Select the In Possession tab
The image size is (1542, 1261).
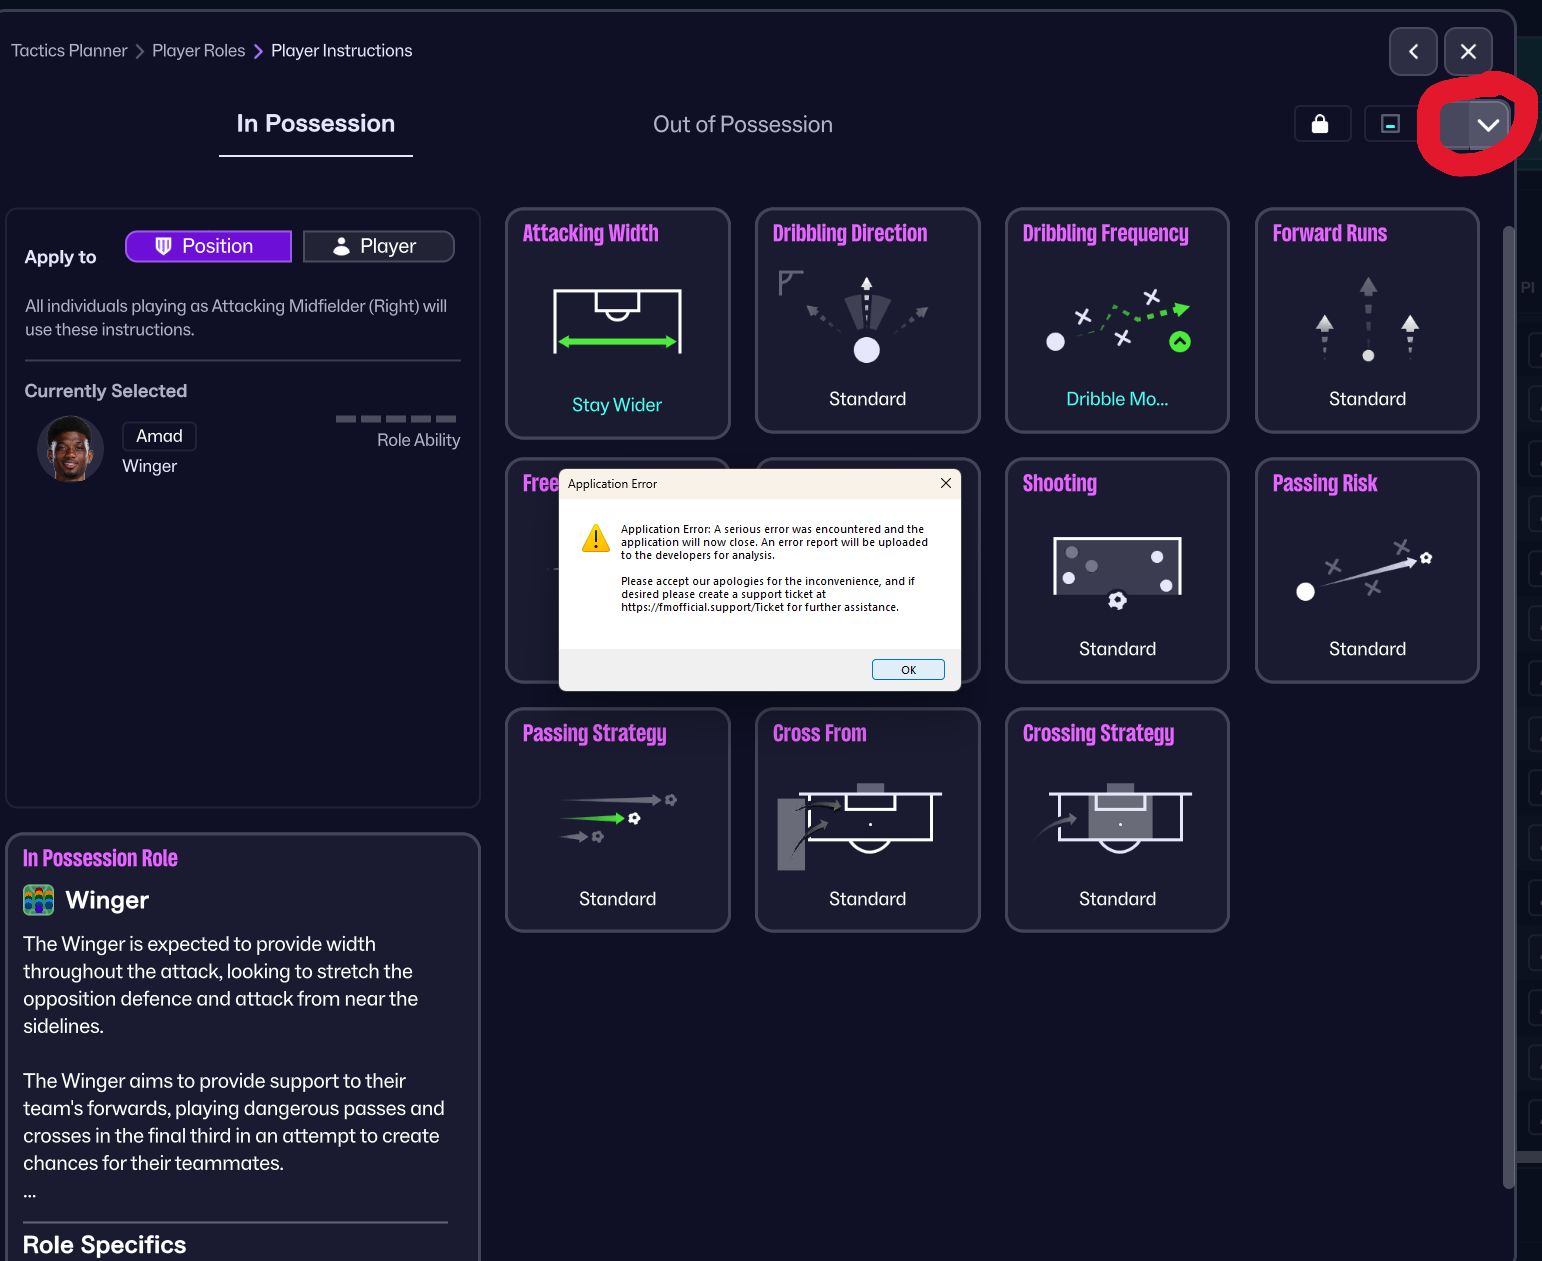click(315, 124)
